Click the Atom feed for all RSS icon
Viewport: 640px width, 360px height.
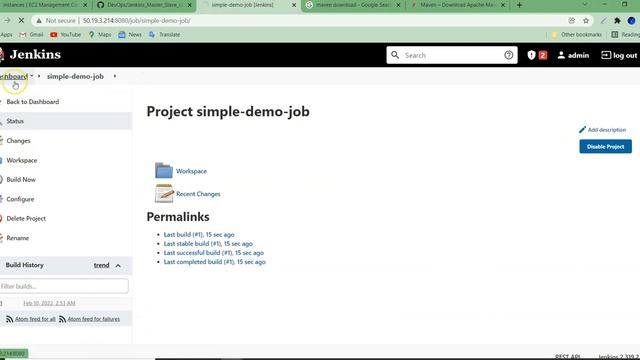click(9, 319)
